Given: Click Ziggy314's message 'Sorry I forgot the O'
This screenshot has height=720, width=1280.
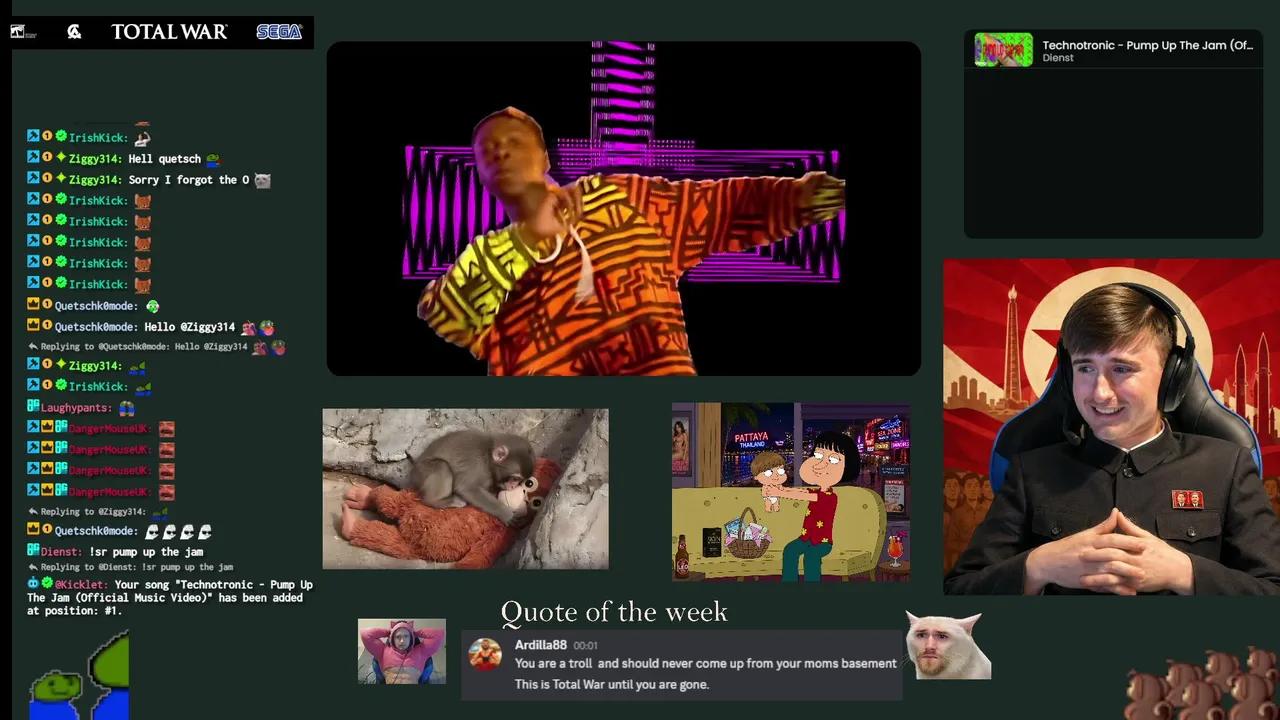Looking at the screenshot, I should (x=189, y=180).
